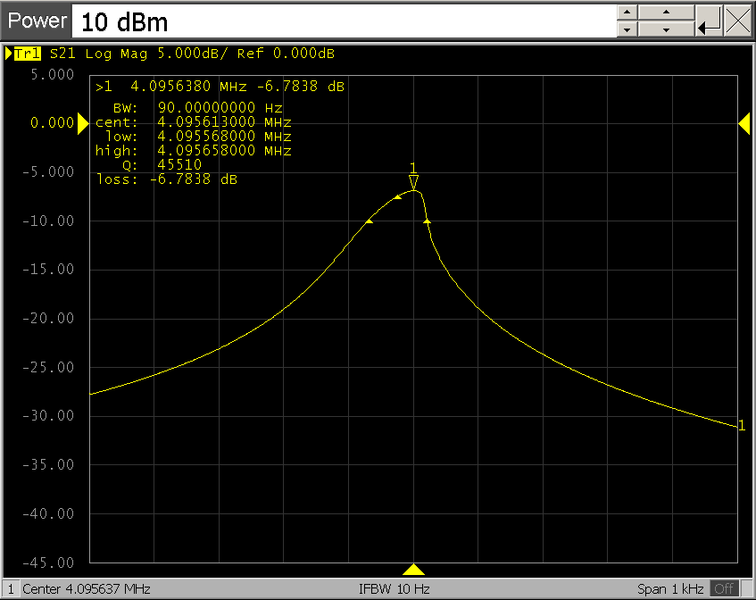The width and height of the screenshot is (756, 600).
Task: Click the small up arrow stepper for power
Action: click(626, 12)
